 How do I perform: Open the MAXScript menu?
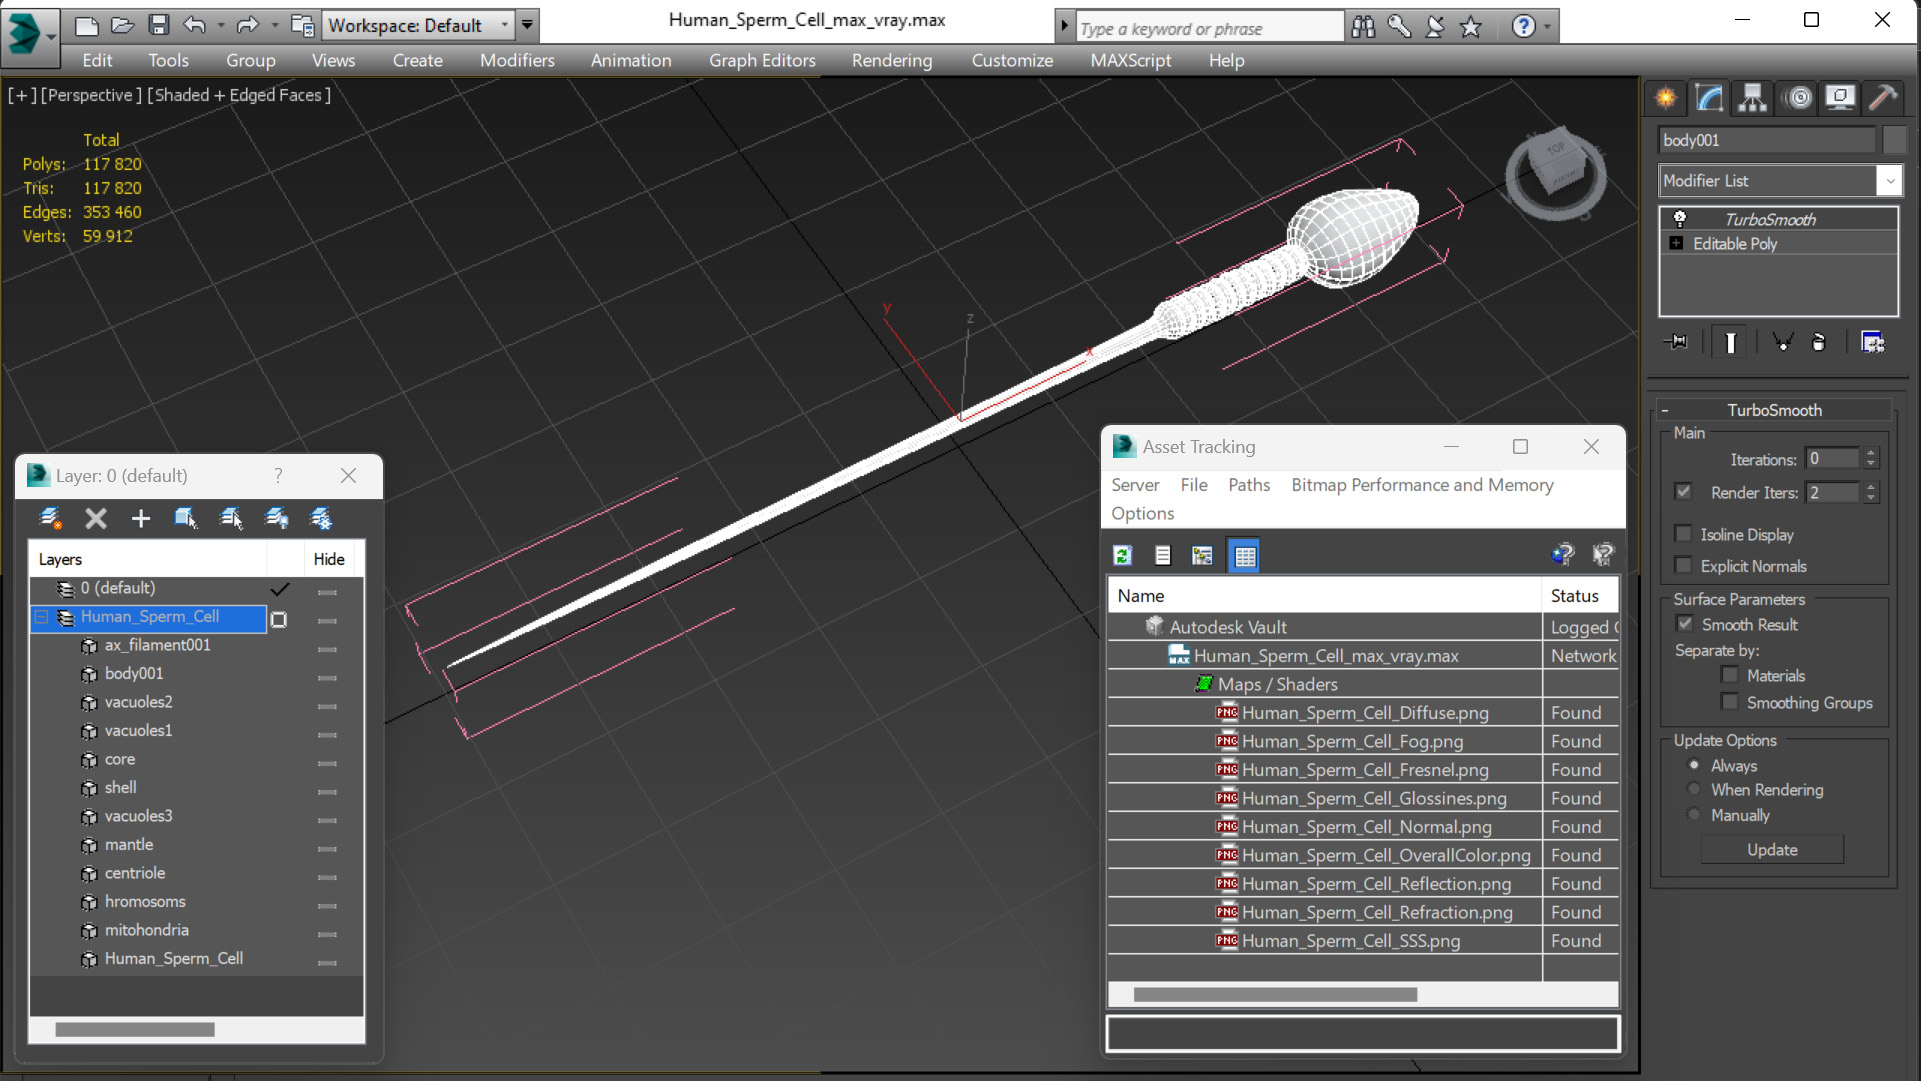tap(1130, 60)
